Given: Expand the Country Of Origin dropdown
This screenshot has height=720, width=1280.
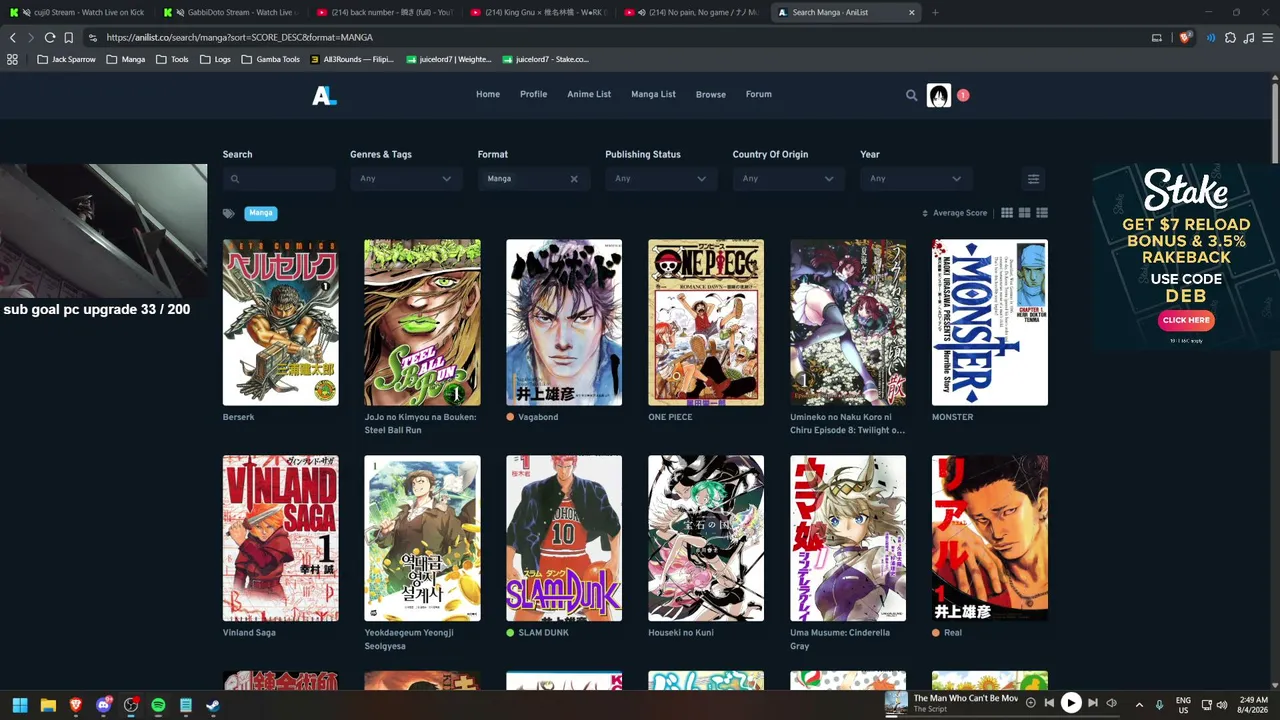Looking at the screenshot, I should point(789,179).
